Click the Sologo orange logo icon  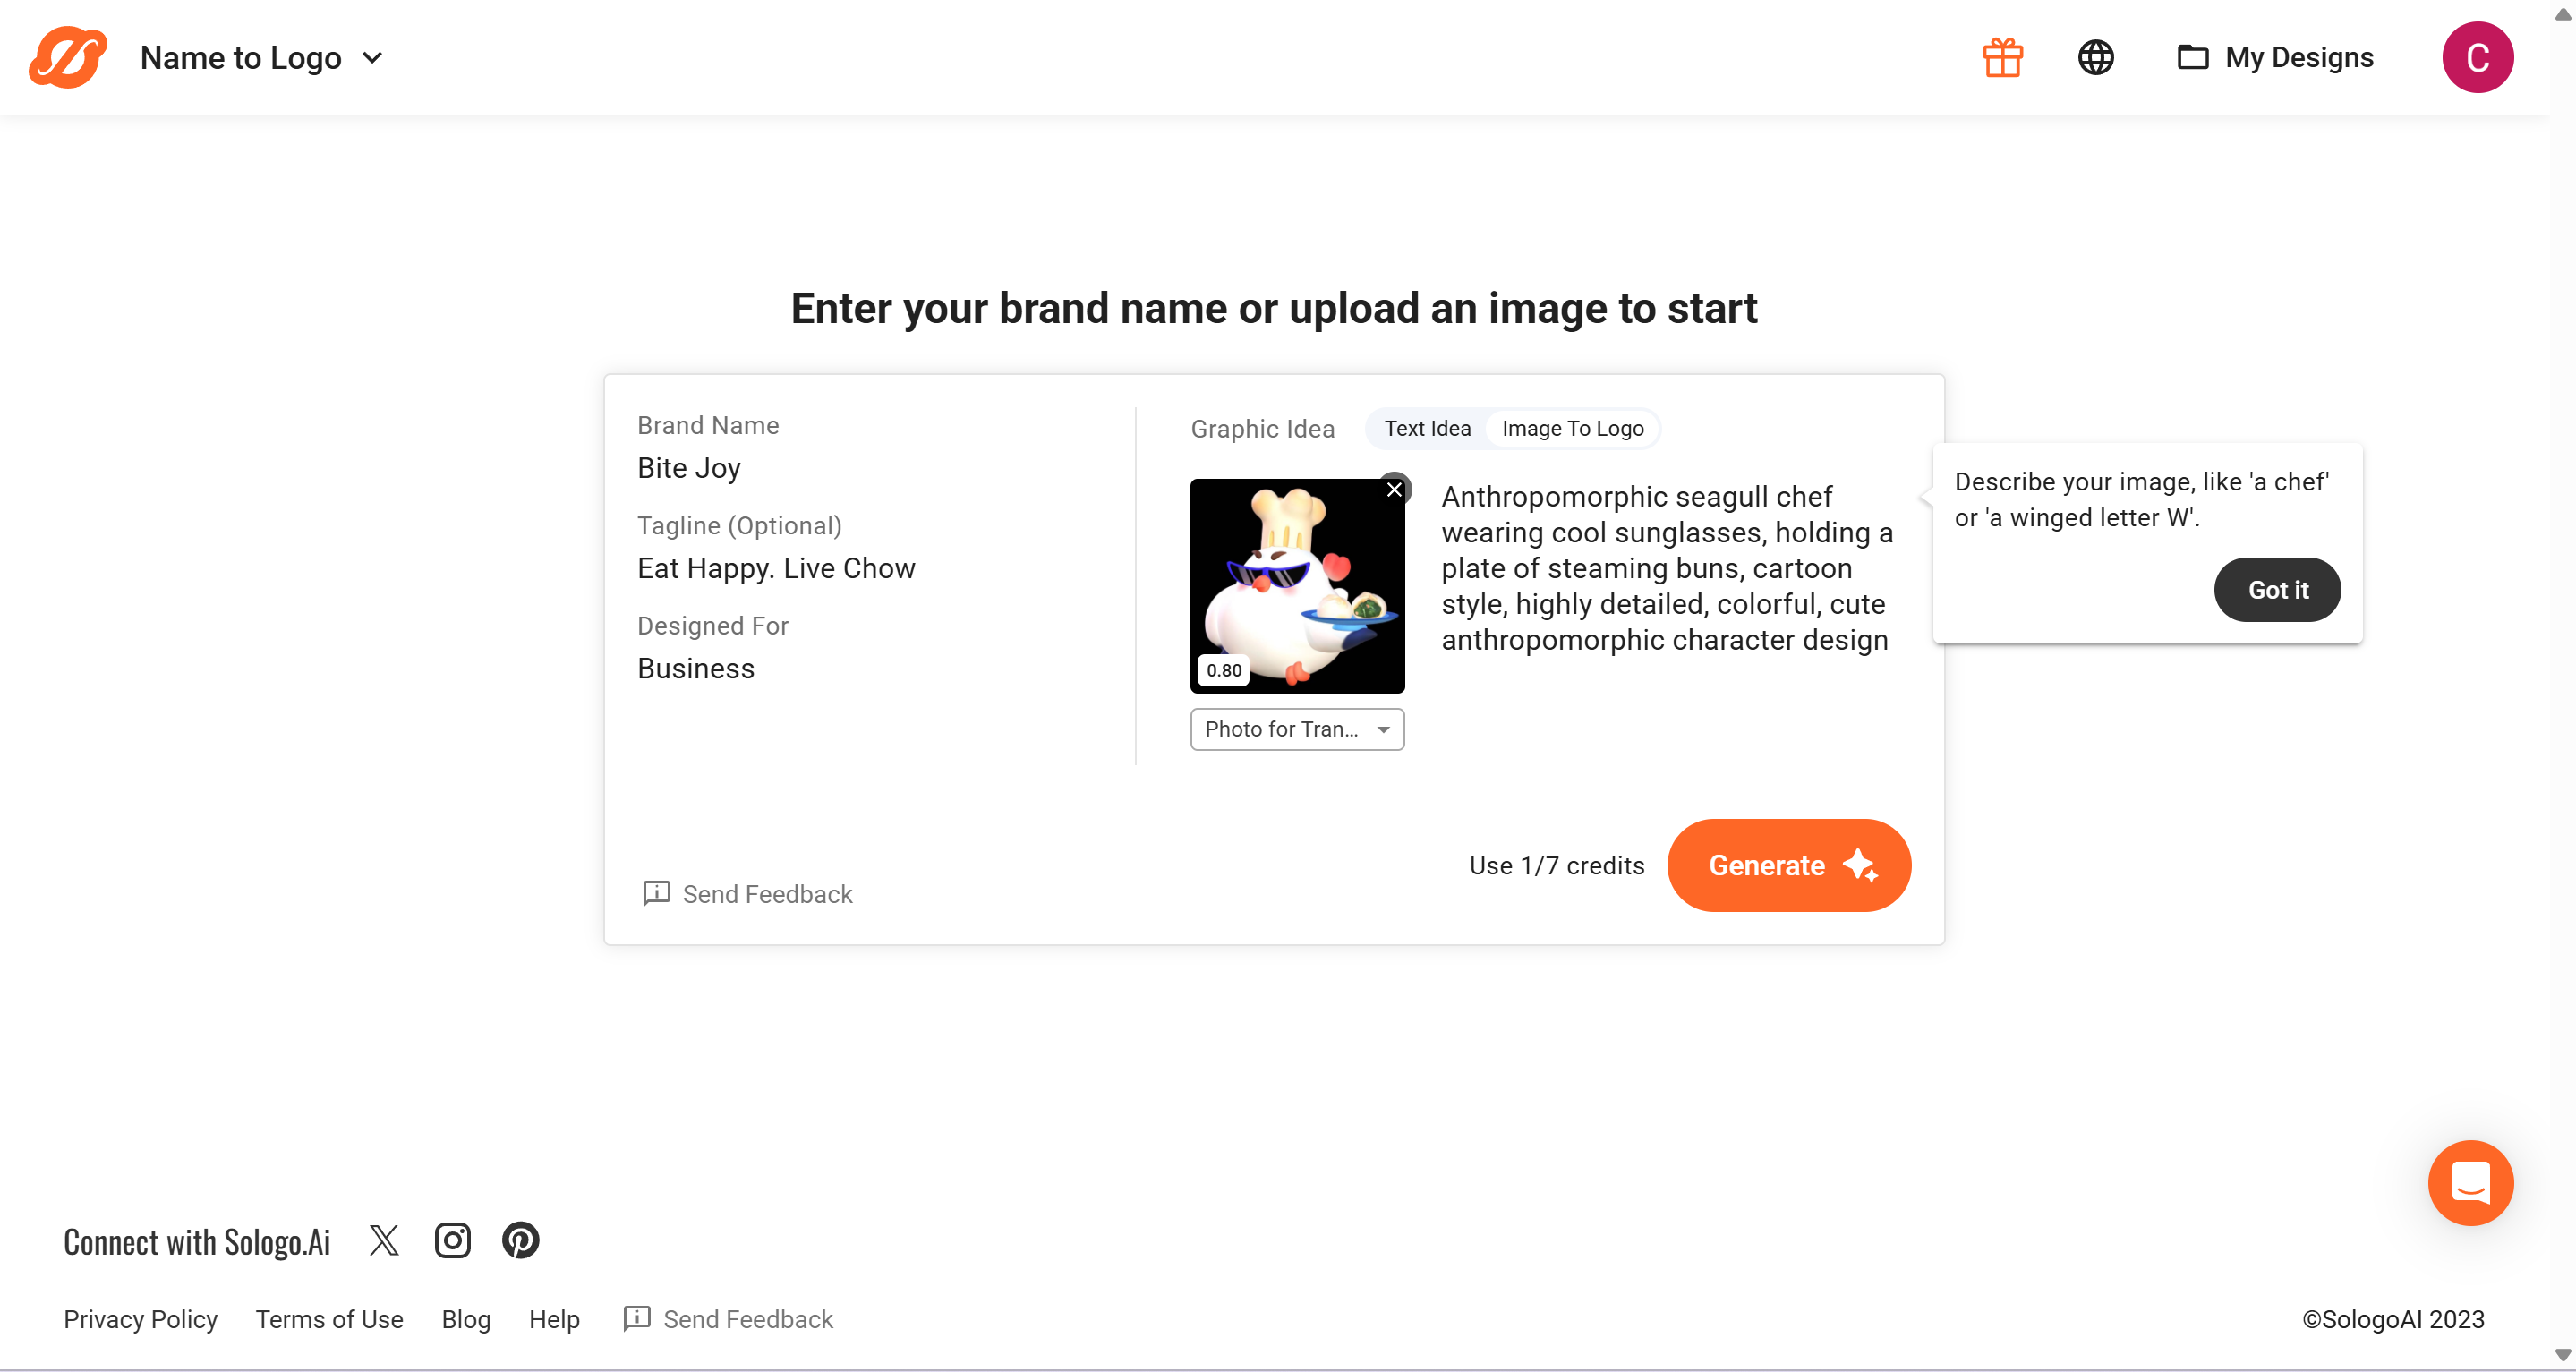point(68,57)
